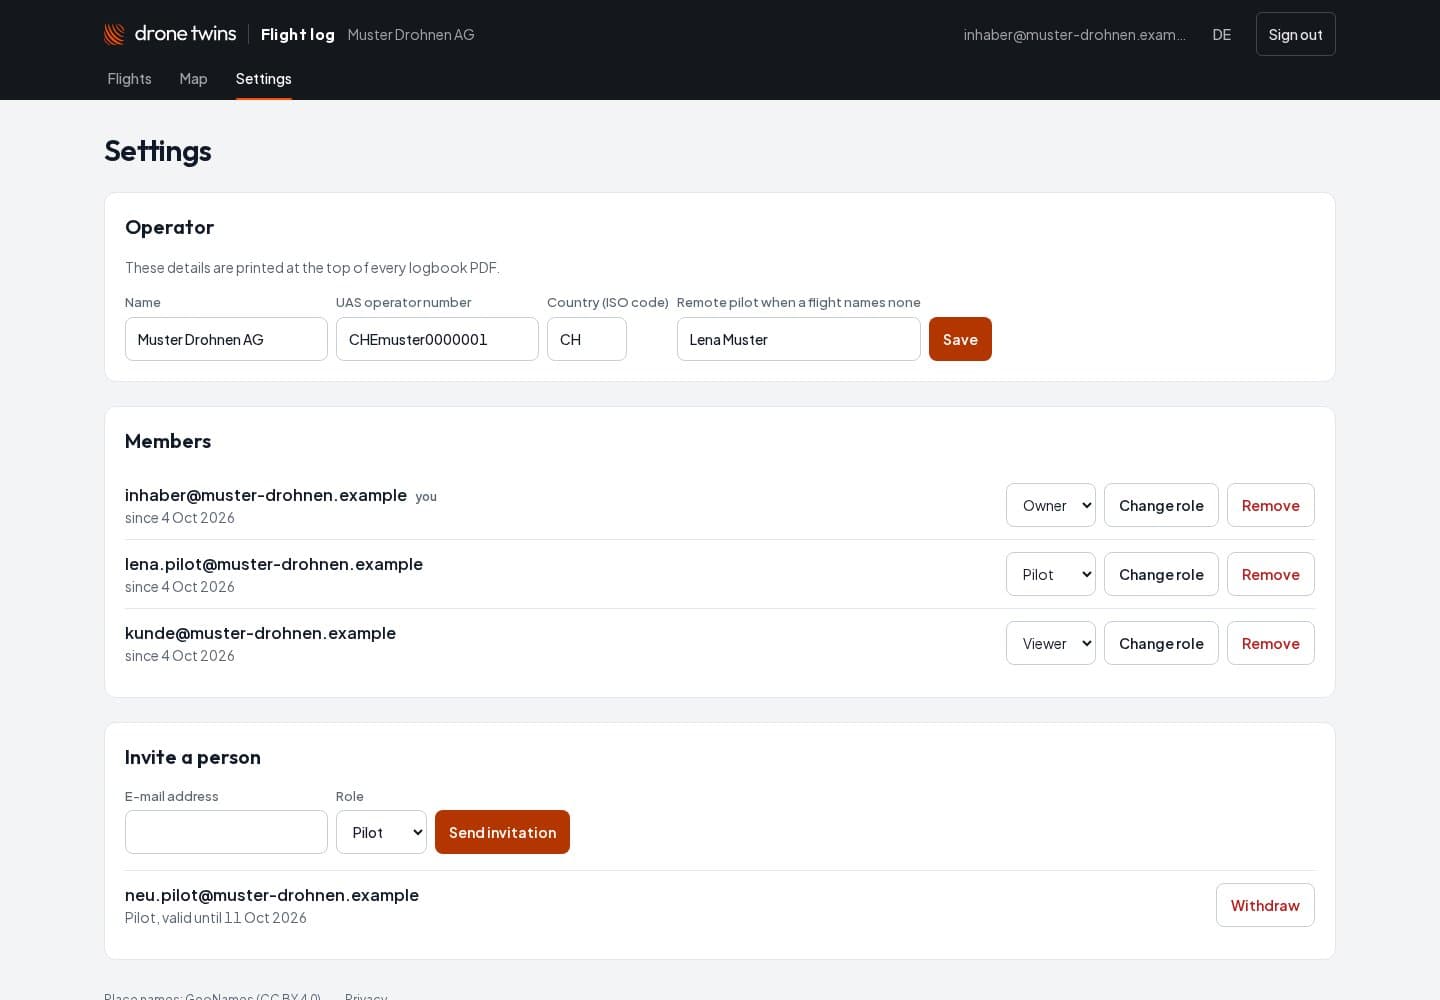Save the operator details
Image resolution: width=1440 pixels, height=1000 pixels.
coord(960,339)
